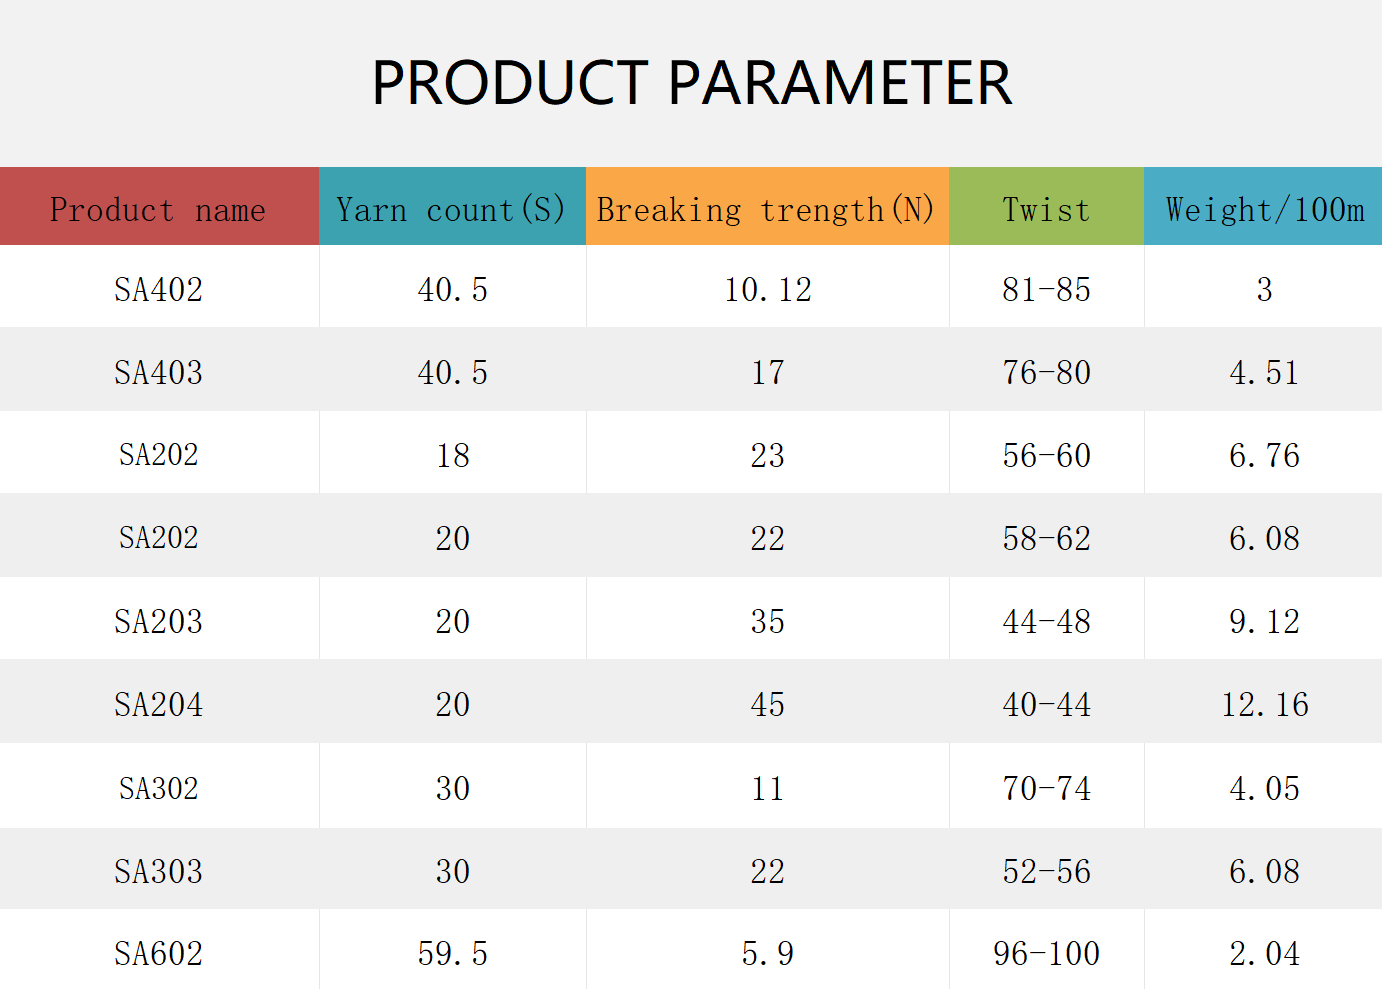Select the 96-100 twist value
This screenshot has height=989, width=1382.
point(1046,954)
